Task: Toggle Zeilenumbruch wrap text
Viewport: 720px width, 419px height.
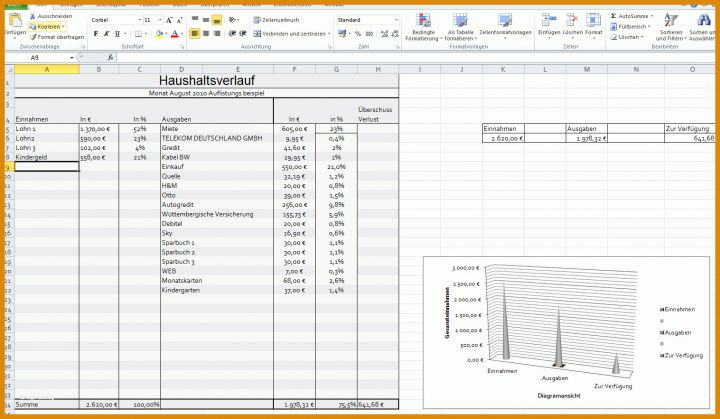Action: (x=276, y=20)
